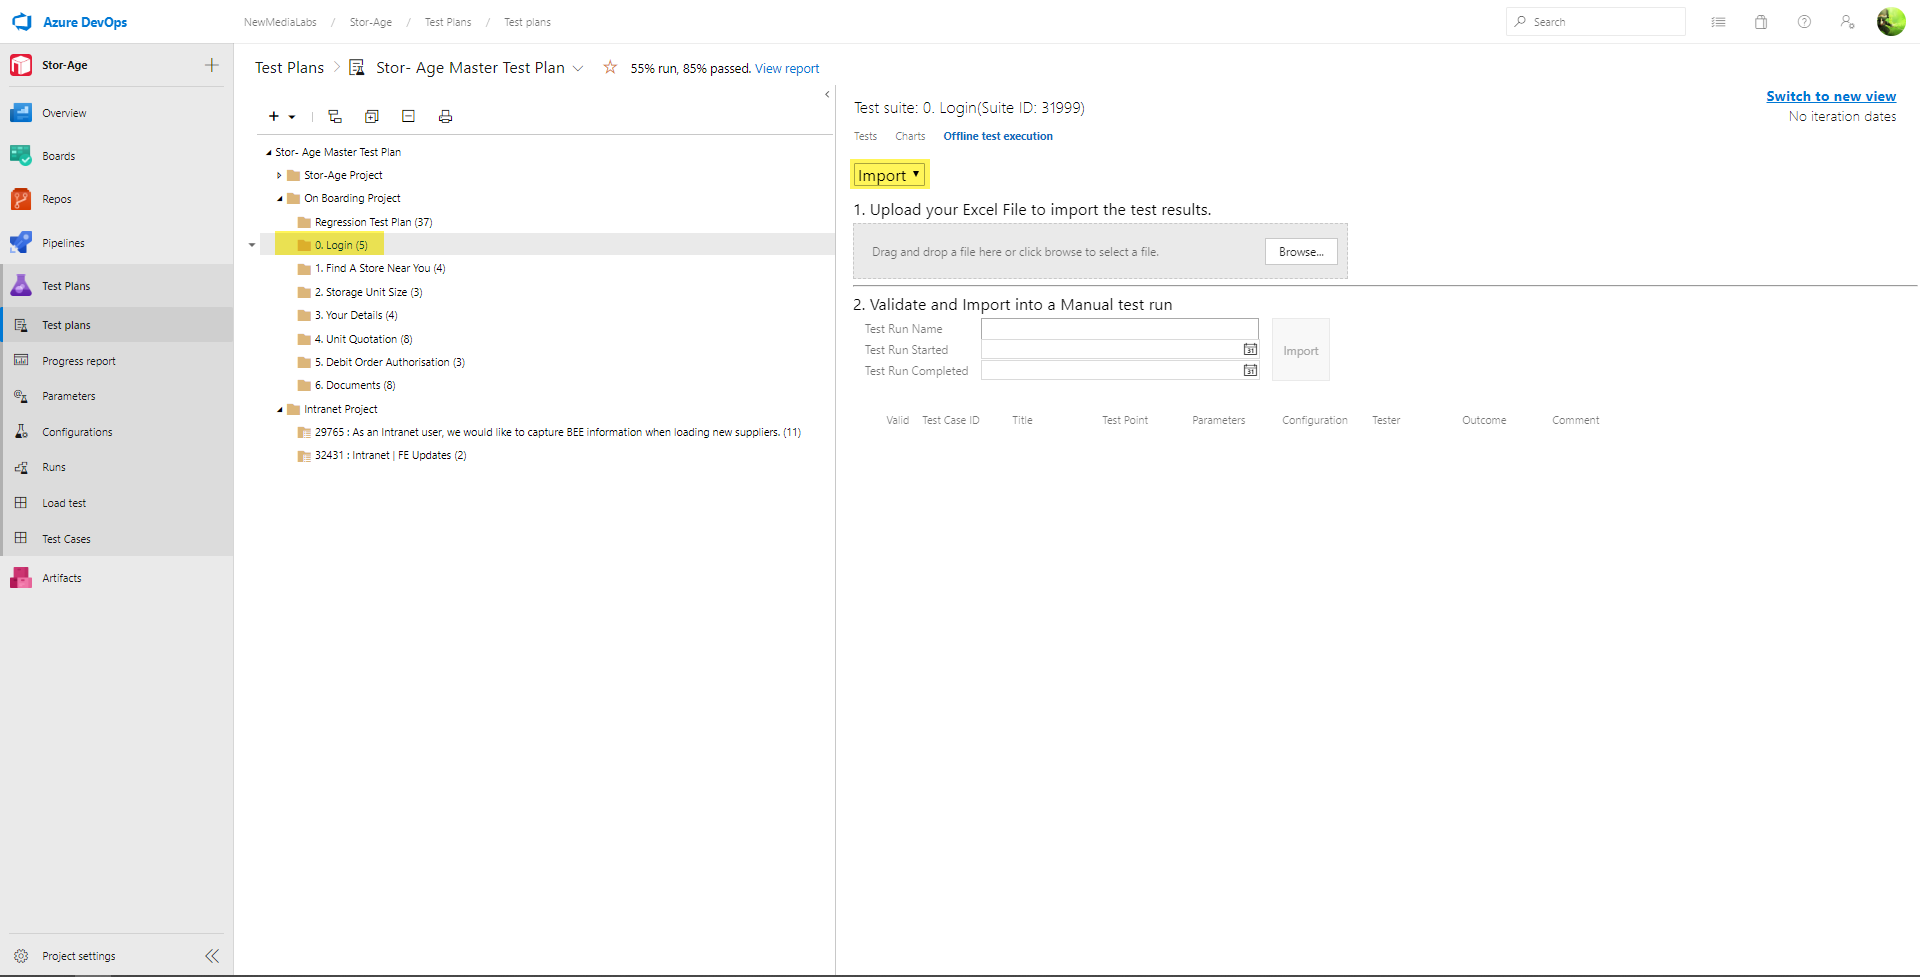Click the Runs sidebar icon

coord(21,467)
